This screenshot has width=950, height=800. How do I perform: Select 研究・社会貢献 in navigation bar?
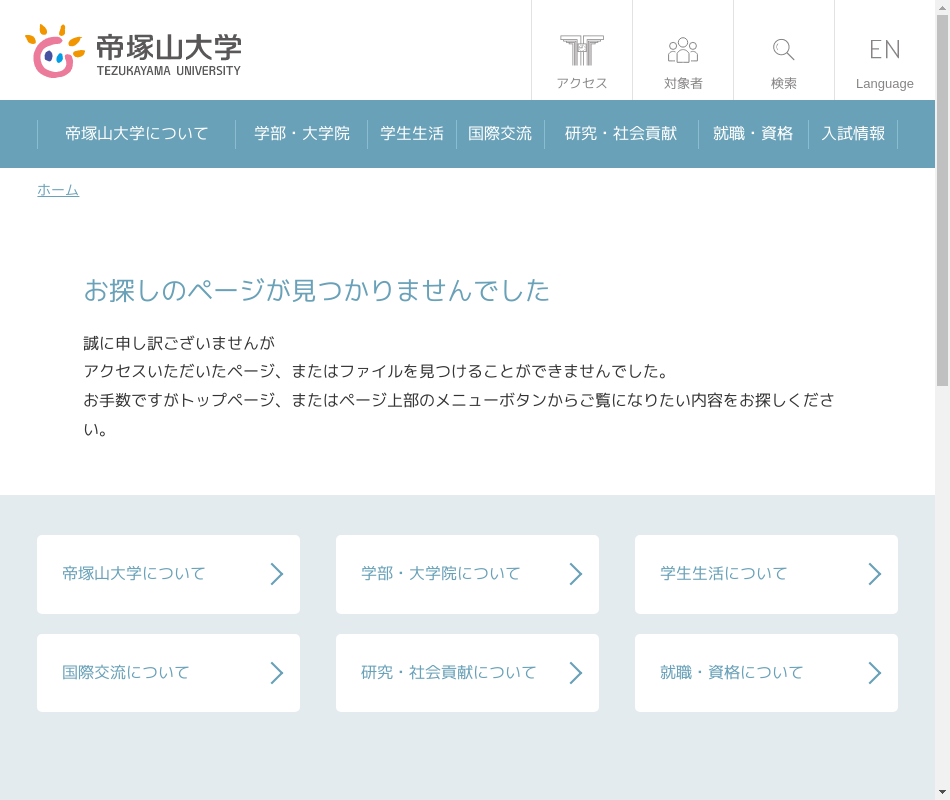pyautogui.click(x=621, y=134)
